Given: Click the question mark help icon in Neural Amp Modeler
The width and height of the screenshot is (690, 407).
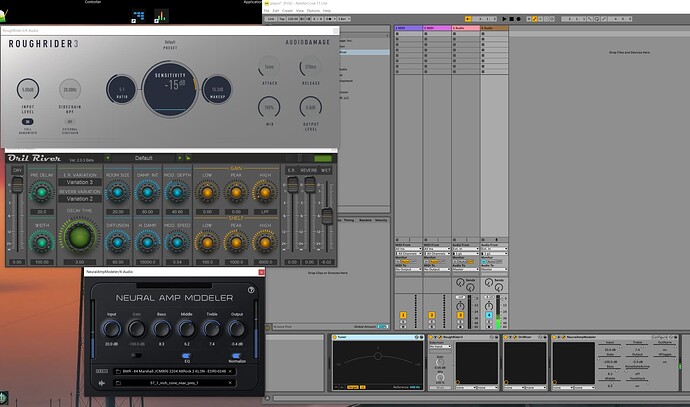Looking at the screenshot, I should (x=251, y=290).
